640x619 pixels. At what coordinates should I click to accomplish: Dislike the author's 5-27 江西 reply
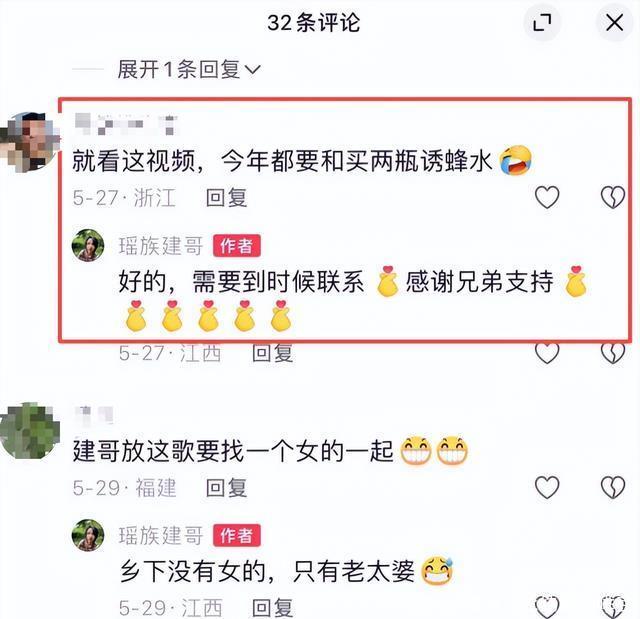[x=613, y=353]
